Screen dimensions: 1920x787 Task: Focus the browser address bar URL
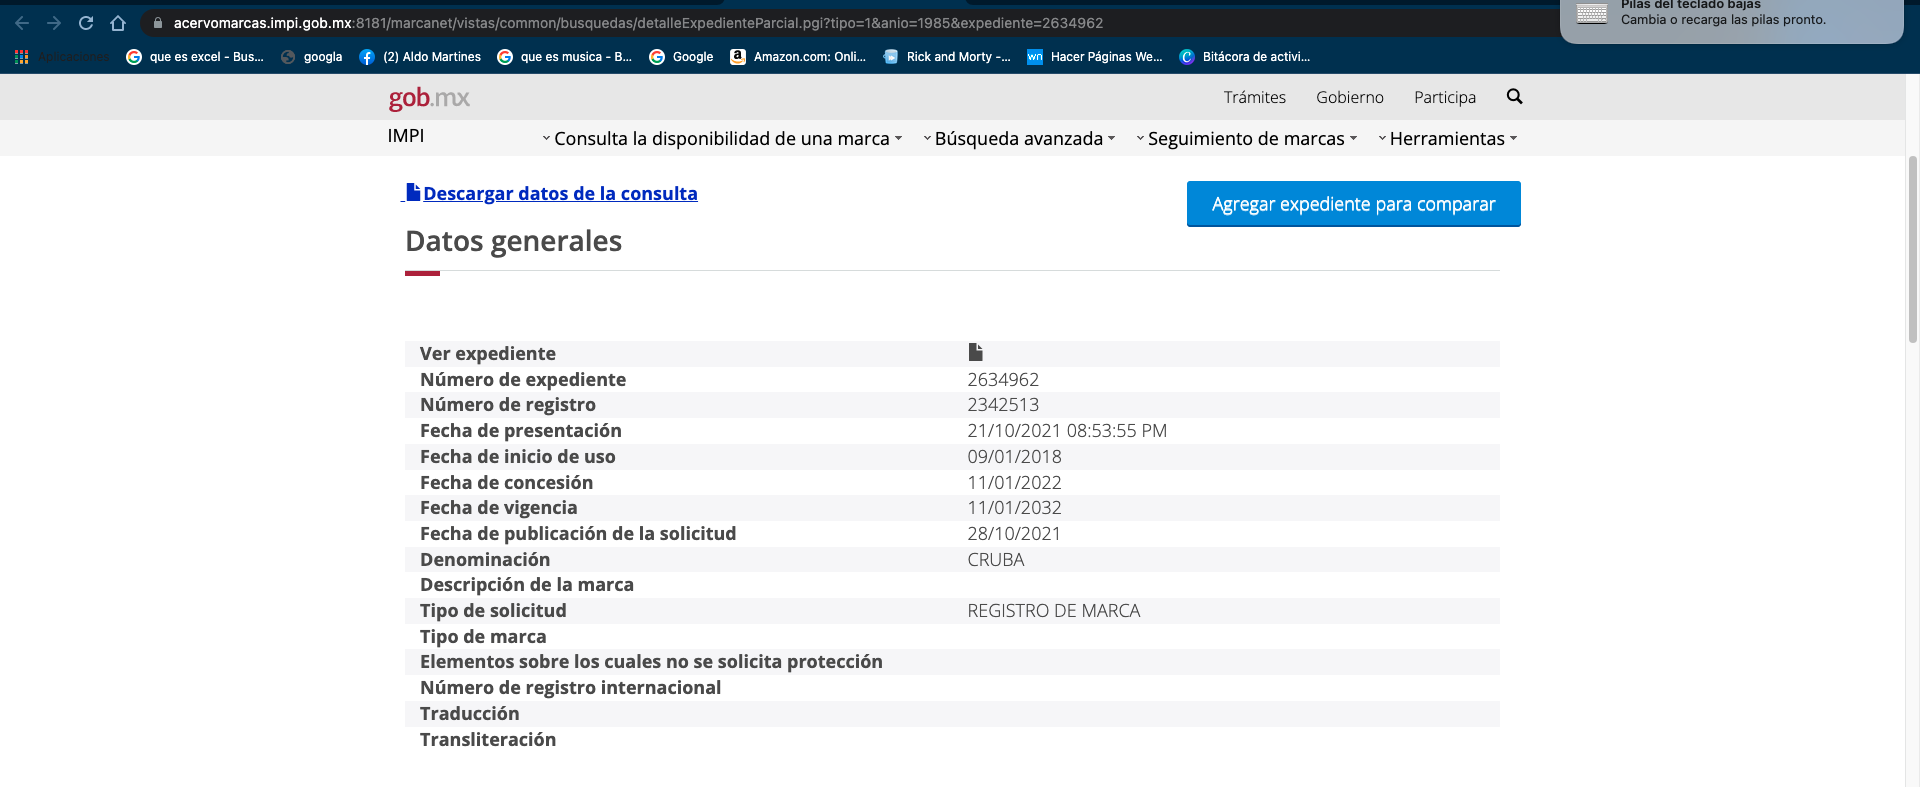pyautogui.click(x=638, y=23)
